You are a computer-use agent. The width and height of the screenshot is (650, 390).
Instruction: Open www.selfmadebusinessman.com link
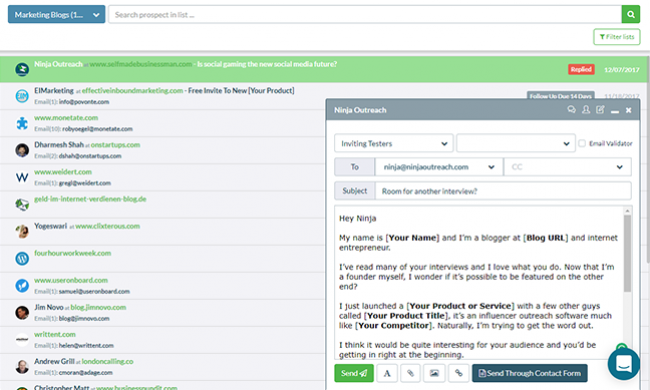click(141, 64)
